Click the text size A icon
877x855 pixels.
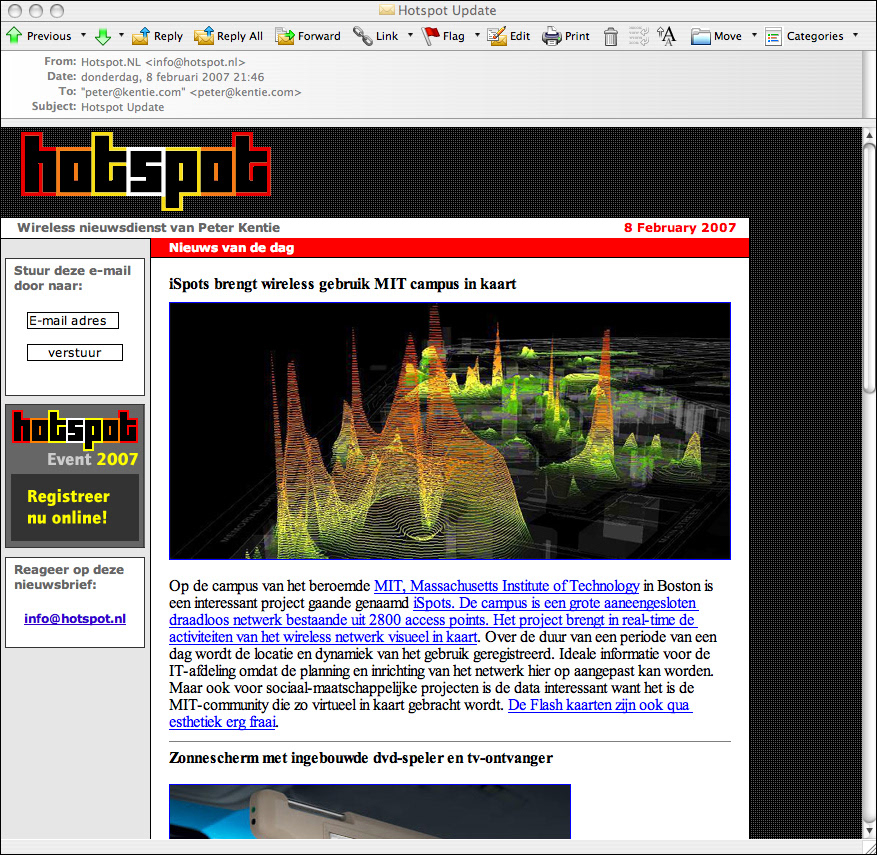(x=666, y=36)
